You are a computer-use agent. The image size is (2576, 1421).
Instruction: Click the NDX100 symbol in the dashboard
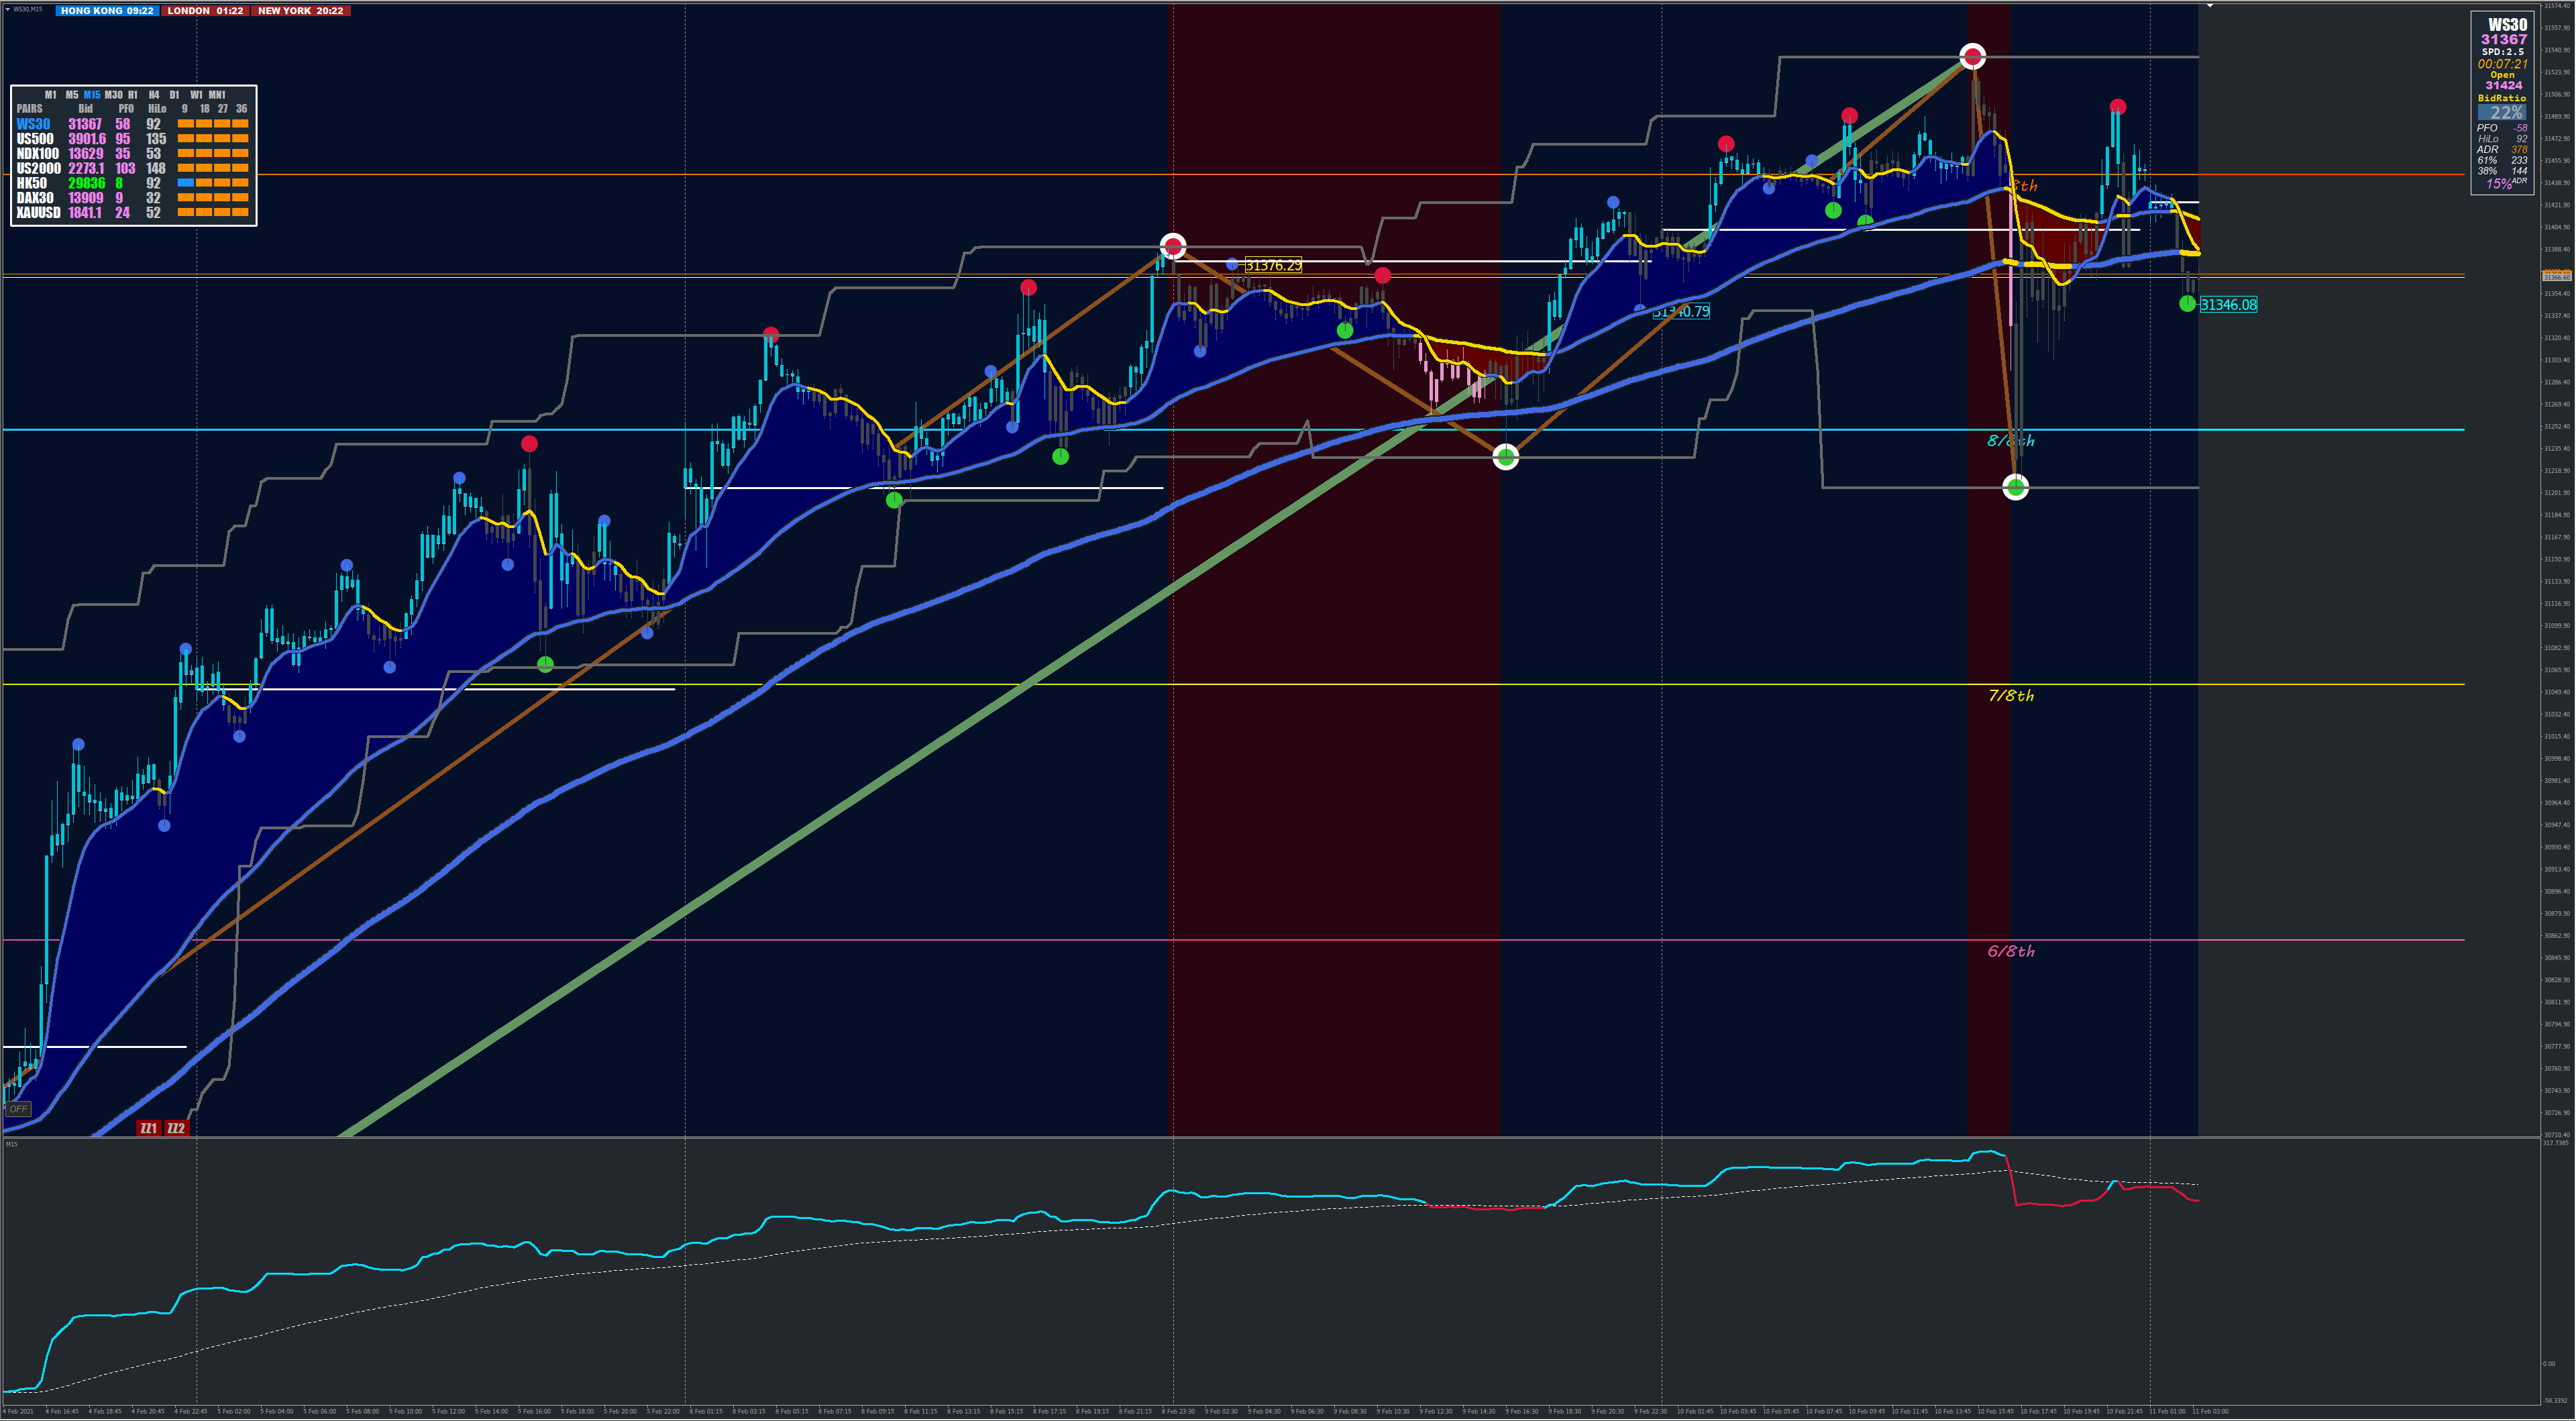click(x=37, y=154)
